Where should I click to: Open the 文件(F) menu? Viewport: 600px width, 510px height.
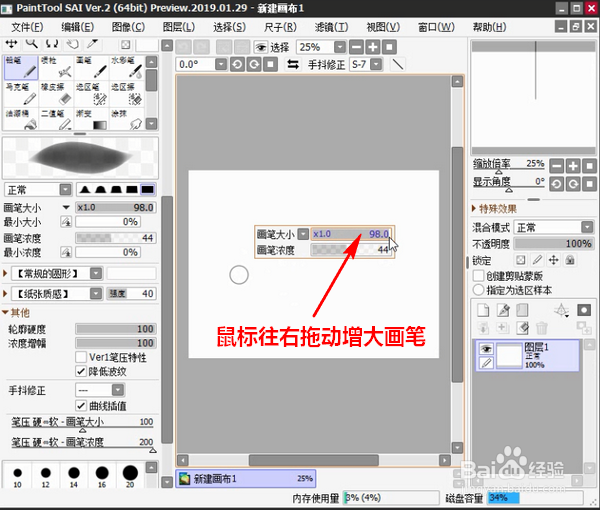pyautogui.click(x=27, y=27)
